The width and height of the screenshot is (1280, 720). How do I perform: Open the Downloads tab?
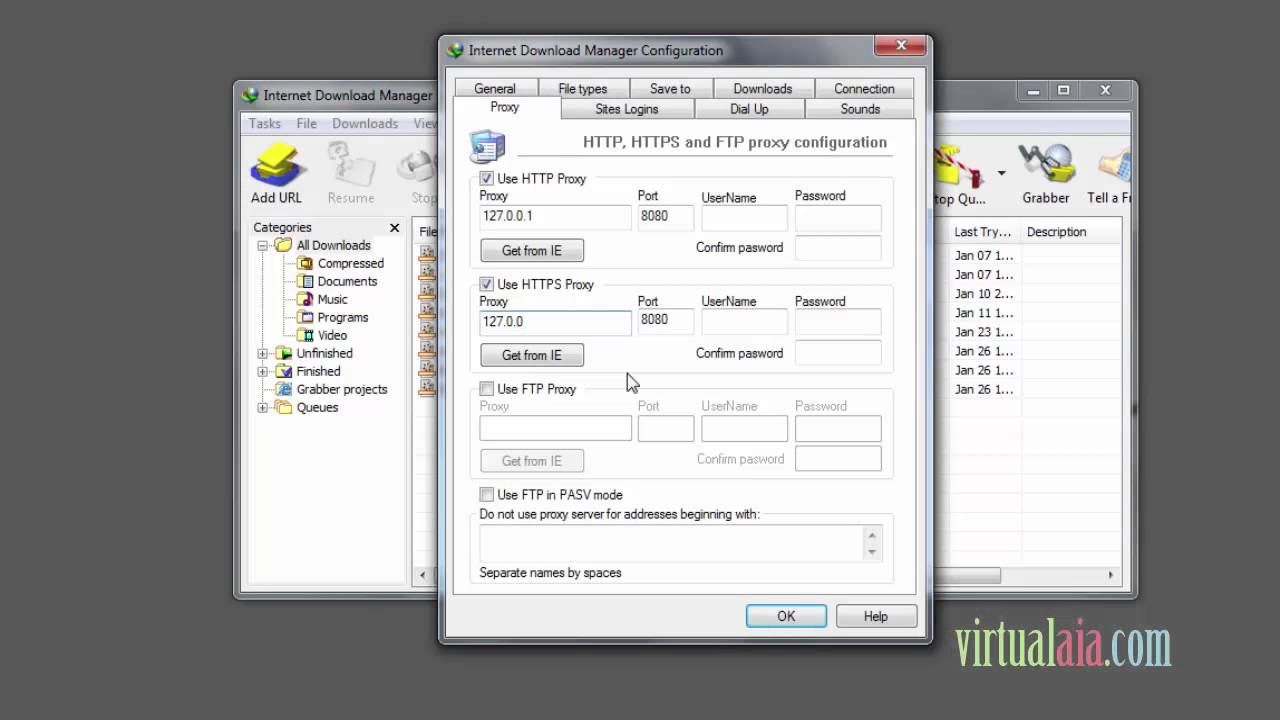[762, 88]
